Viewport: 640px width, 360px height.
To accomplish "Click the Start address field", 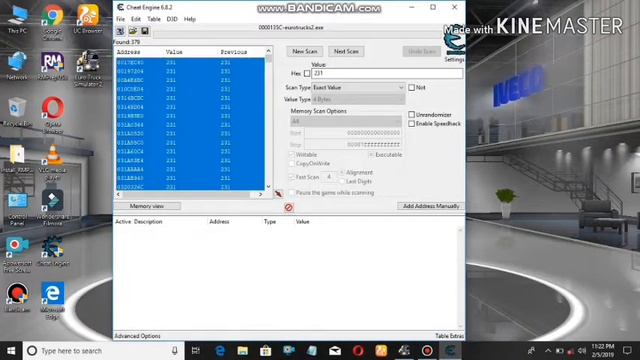I will 353,133.
